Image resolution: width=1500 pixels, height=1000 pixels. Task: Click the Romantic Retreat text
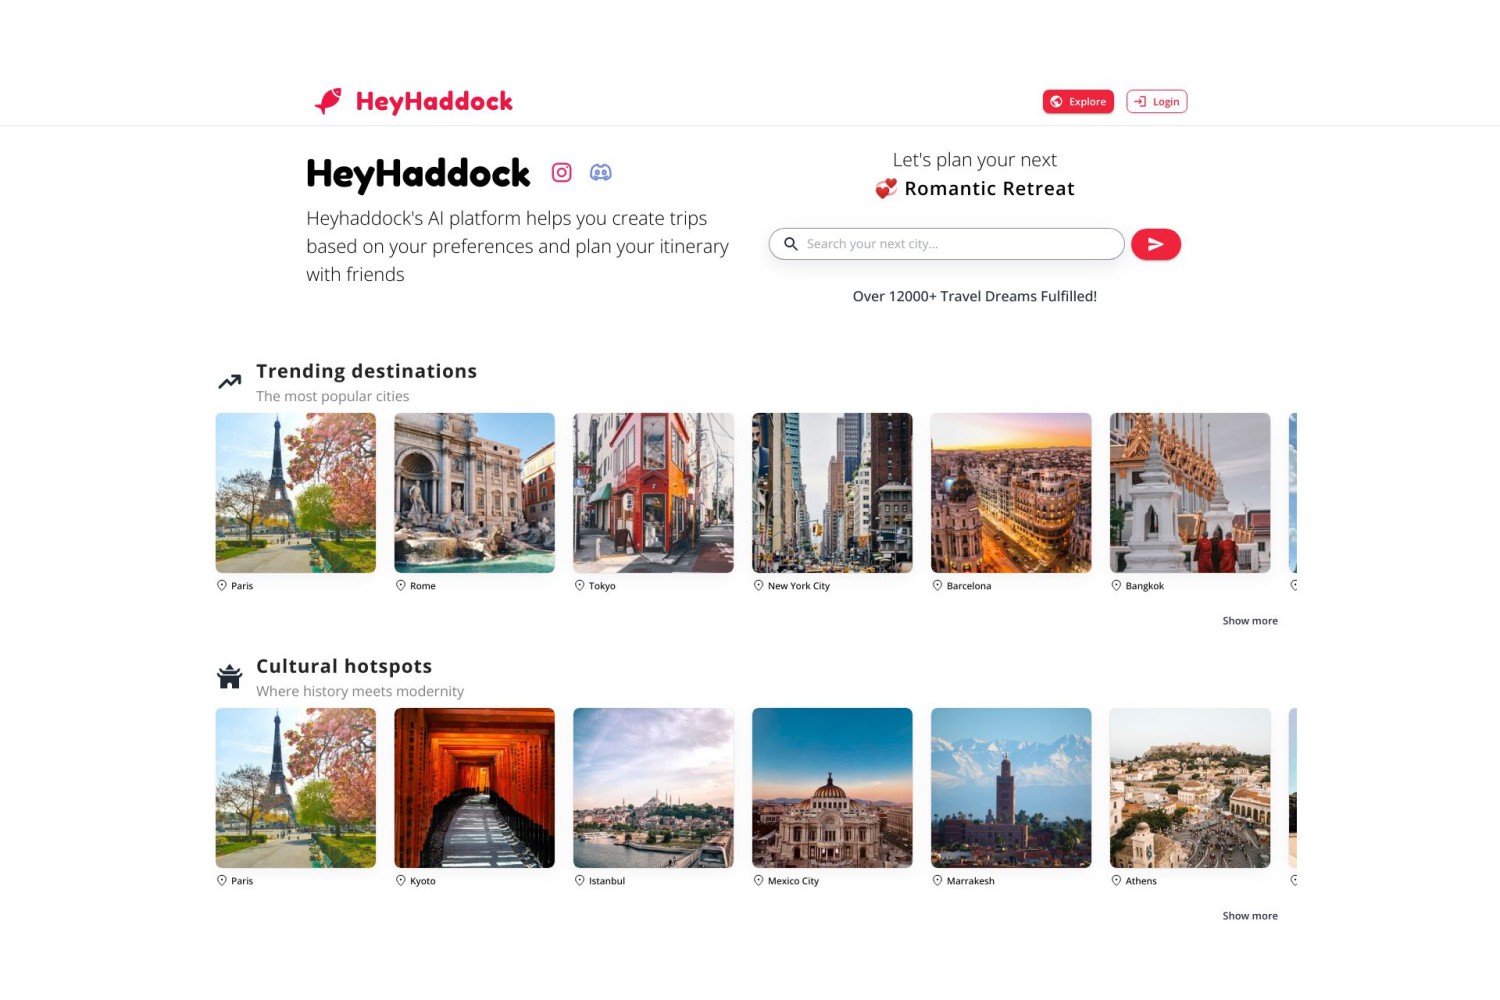click(990, 189)
